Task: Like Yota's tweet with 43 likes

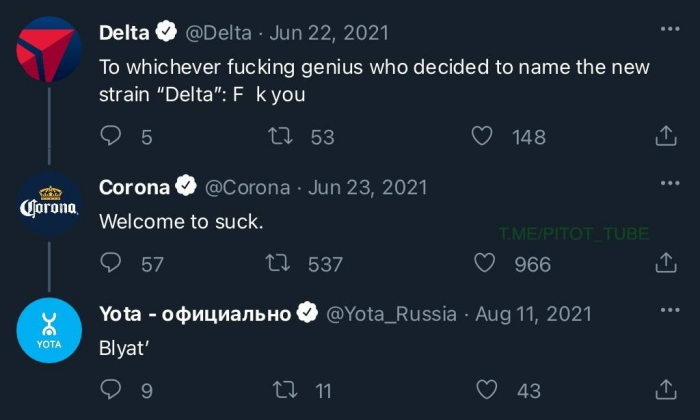Action: 487,390
